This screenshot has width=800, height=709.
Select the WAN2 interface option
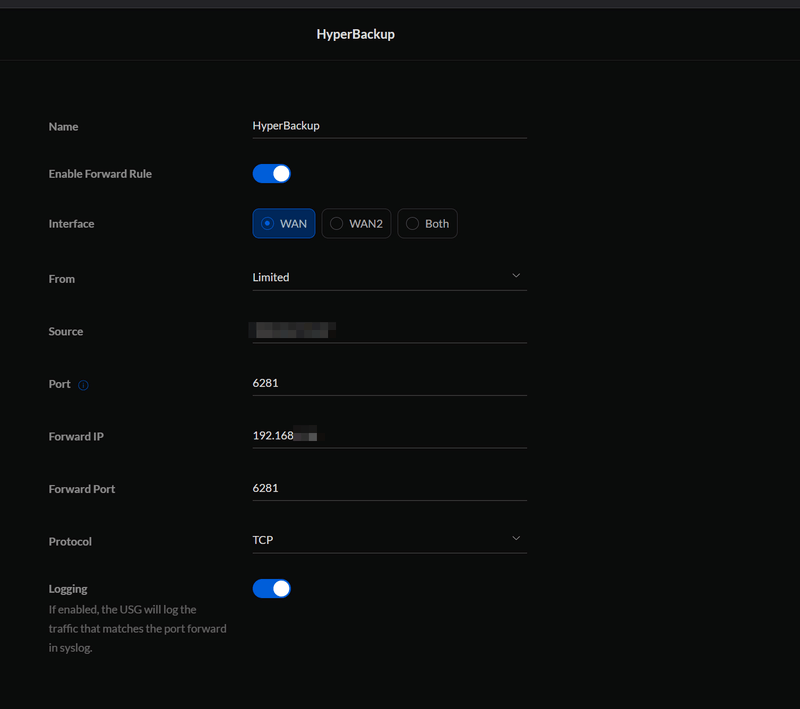pyautogui.click(x=356, y=223)
